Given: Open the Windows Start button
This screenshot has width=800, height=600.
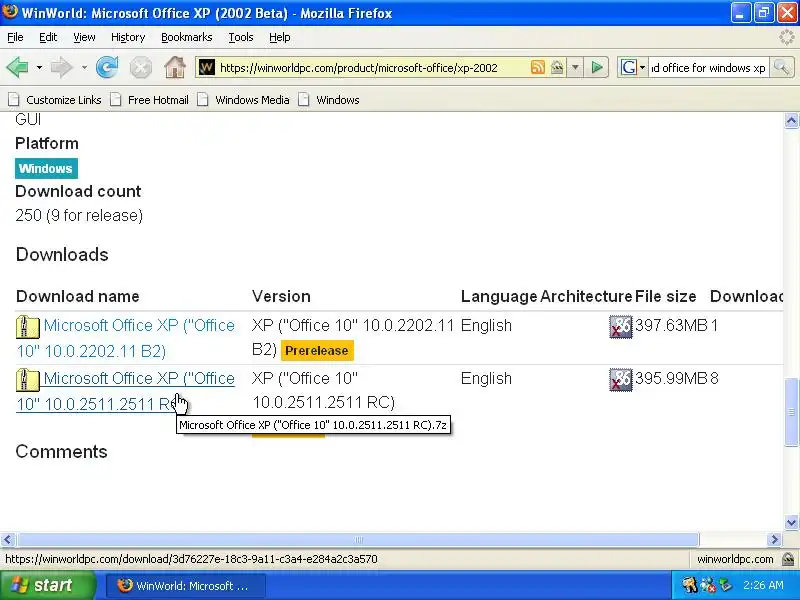Looking at the screenshot, I should pos(47,585).
